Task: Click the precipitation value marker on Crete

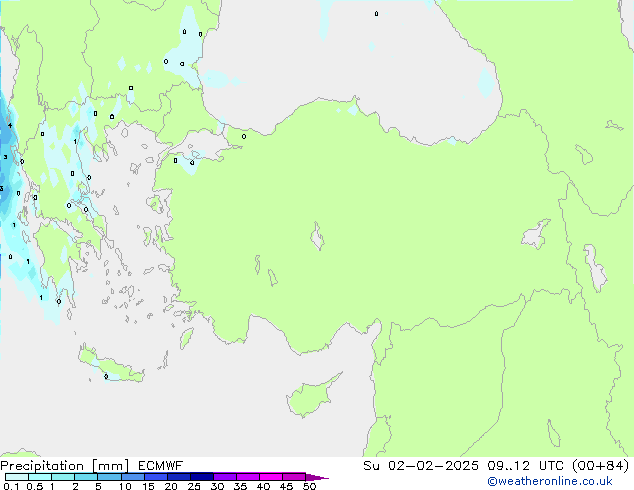Action: (x=106, y=377)
